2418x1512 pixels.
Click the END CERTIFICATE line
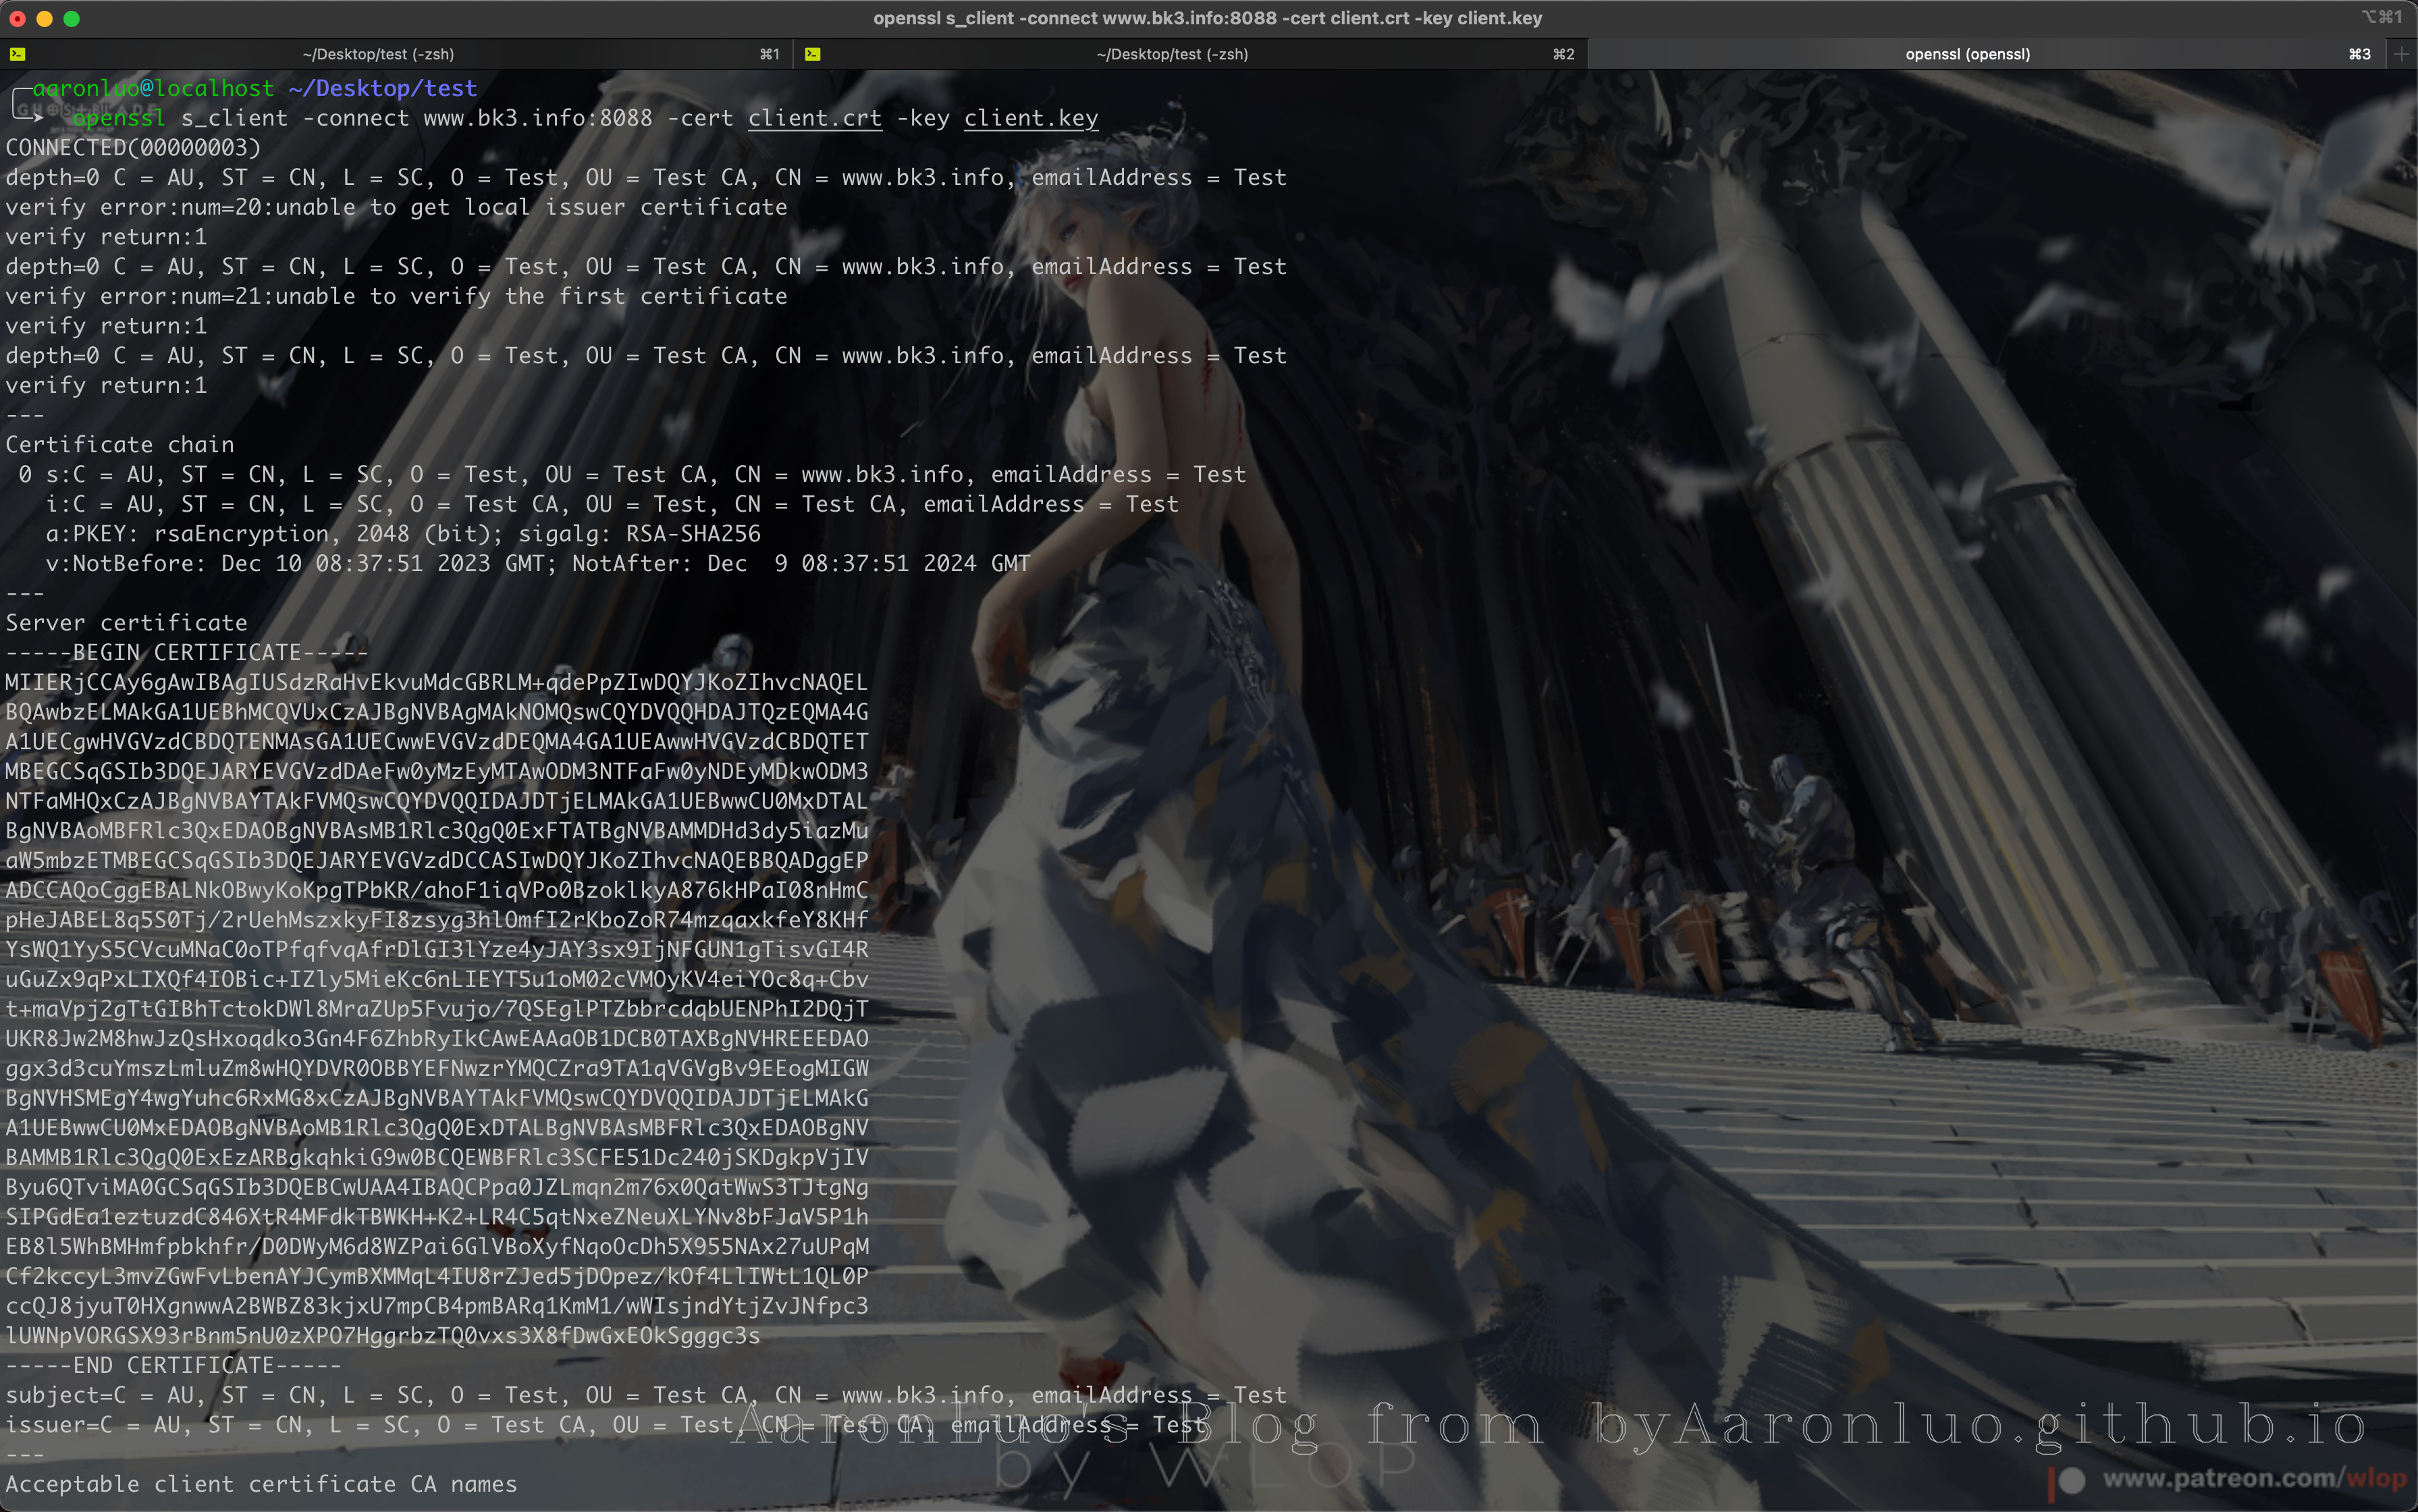[x=173, y=1365]
